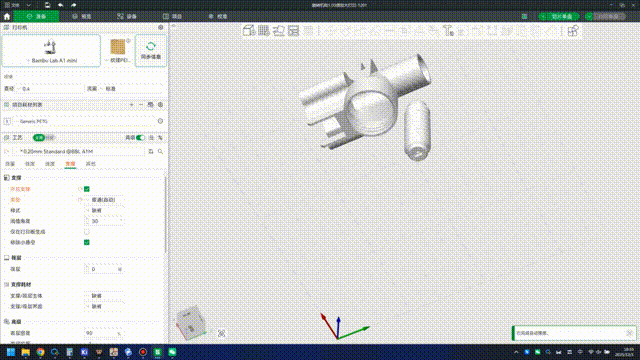640x360 pixels.
Task: Click the filament 1 color swatch
Action: pyautogui.click(x=7, y=121)
